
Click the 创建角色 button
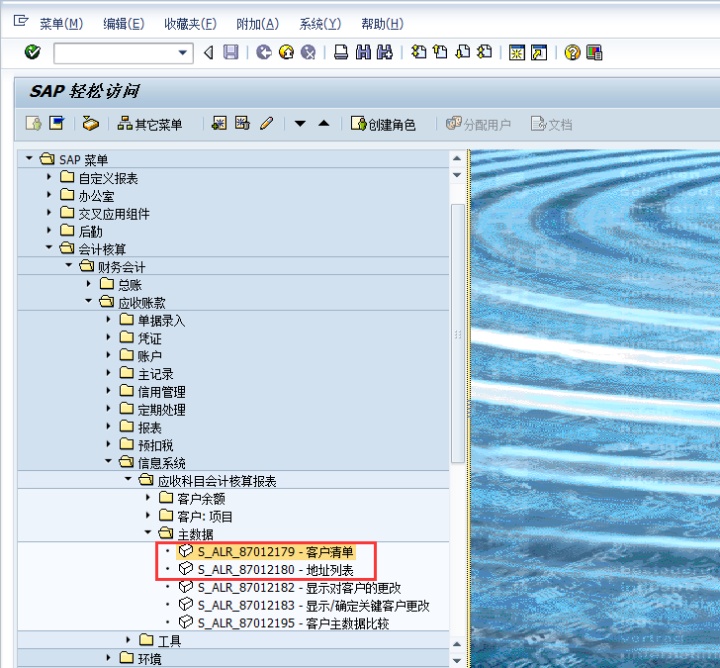[x=383, y=124]
